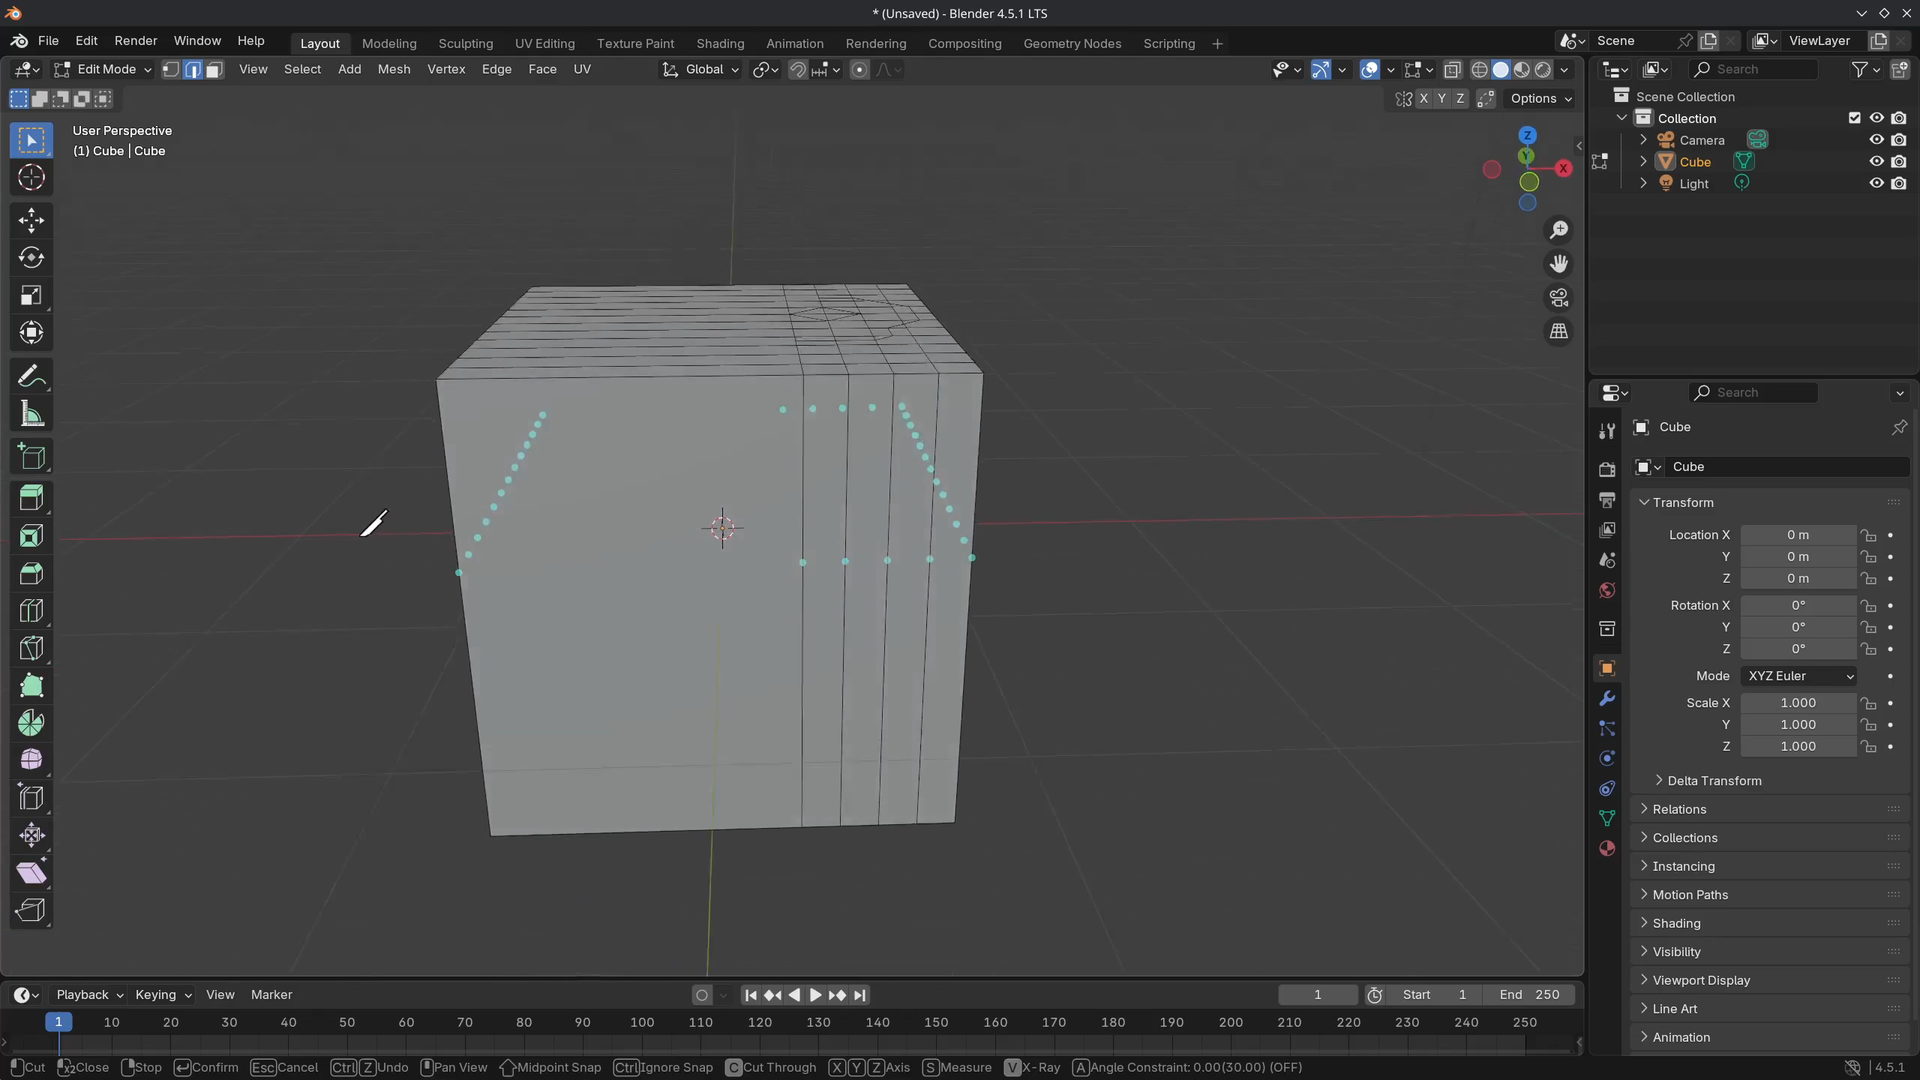Image resolution: width=1920 pixels, height=1080 pixels.
Task: Uncheck the Collection exclude checkbox
Action: click(x=1854, y=118)
